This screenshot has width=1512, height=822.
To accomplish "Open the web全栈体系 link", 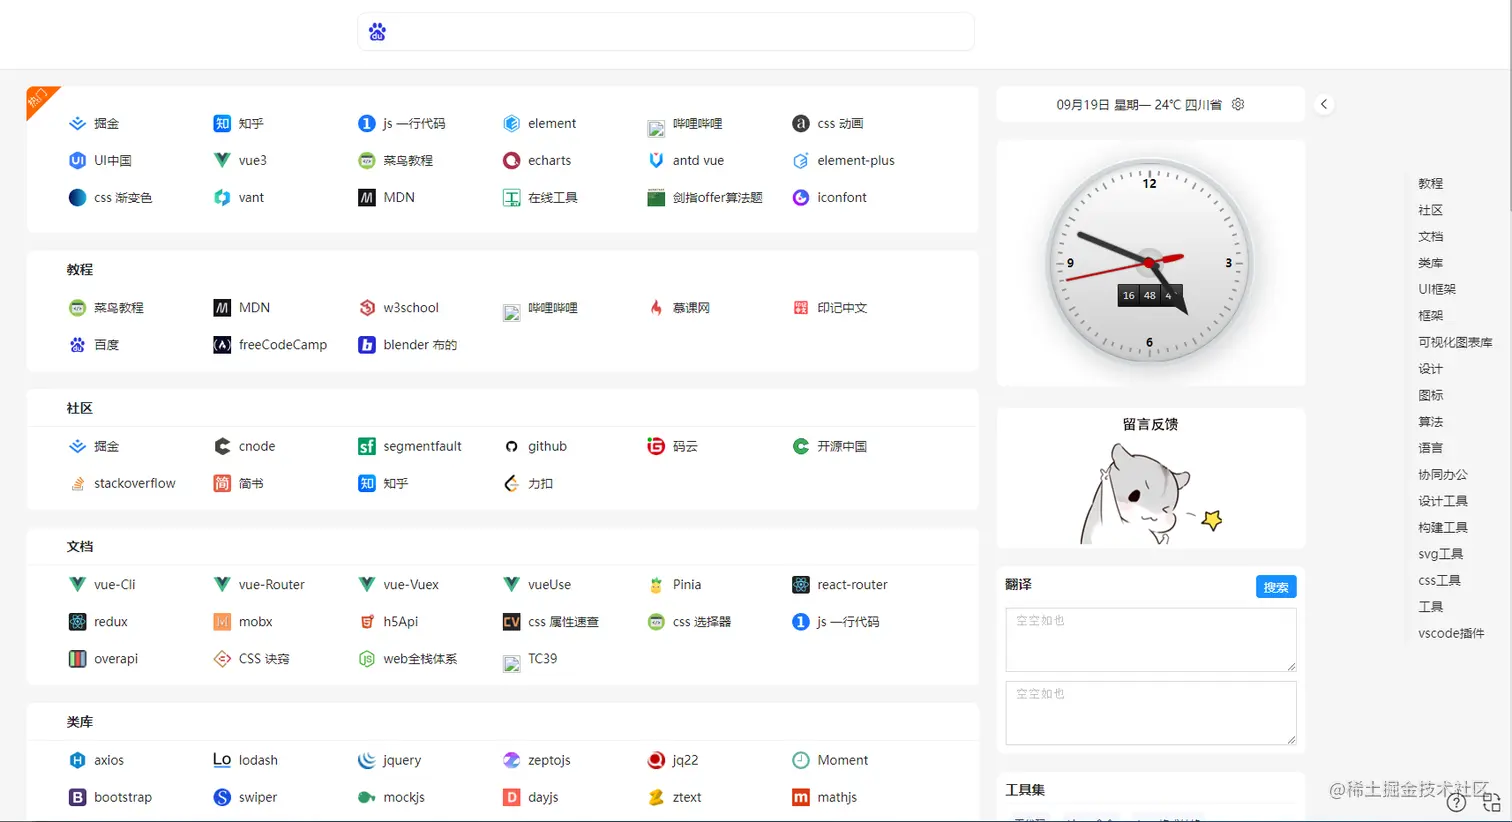I will (420, 658).
